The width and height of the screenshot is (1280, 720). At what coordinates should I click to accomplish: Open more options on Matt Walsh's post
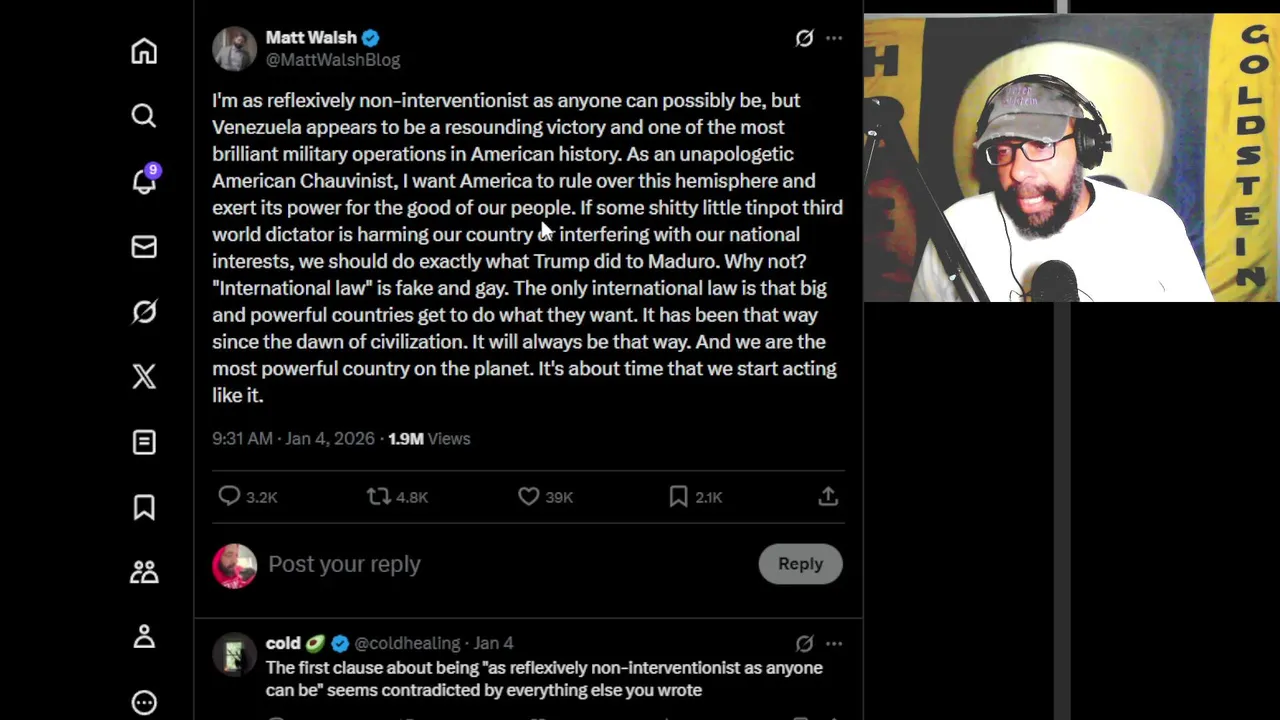coord(834,38)
